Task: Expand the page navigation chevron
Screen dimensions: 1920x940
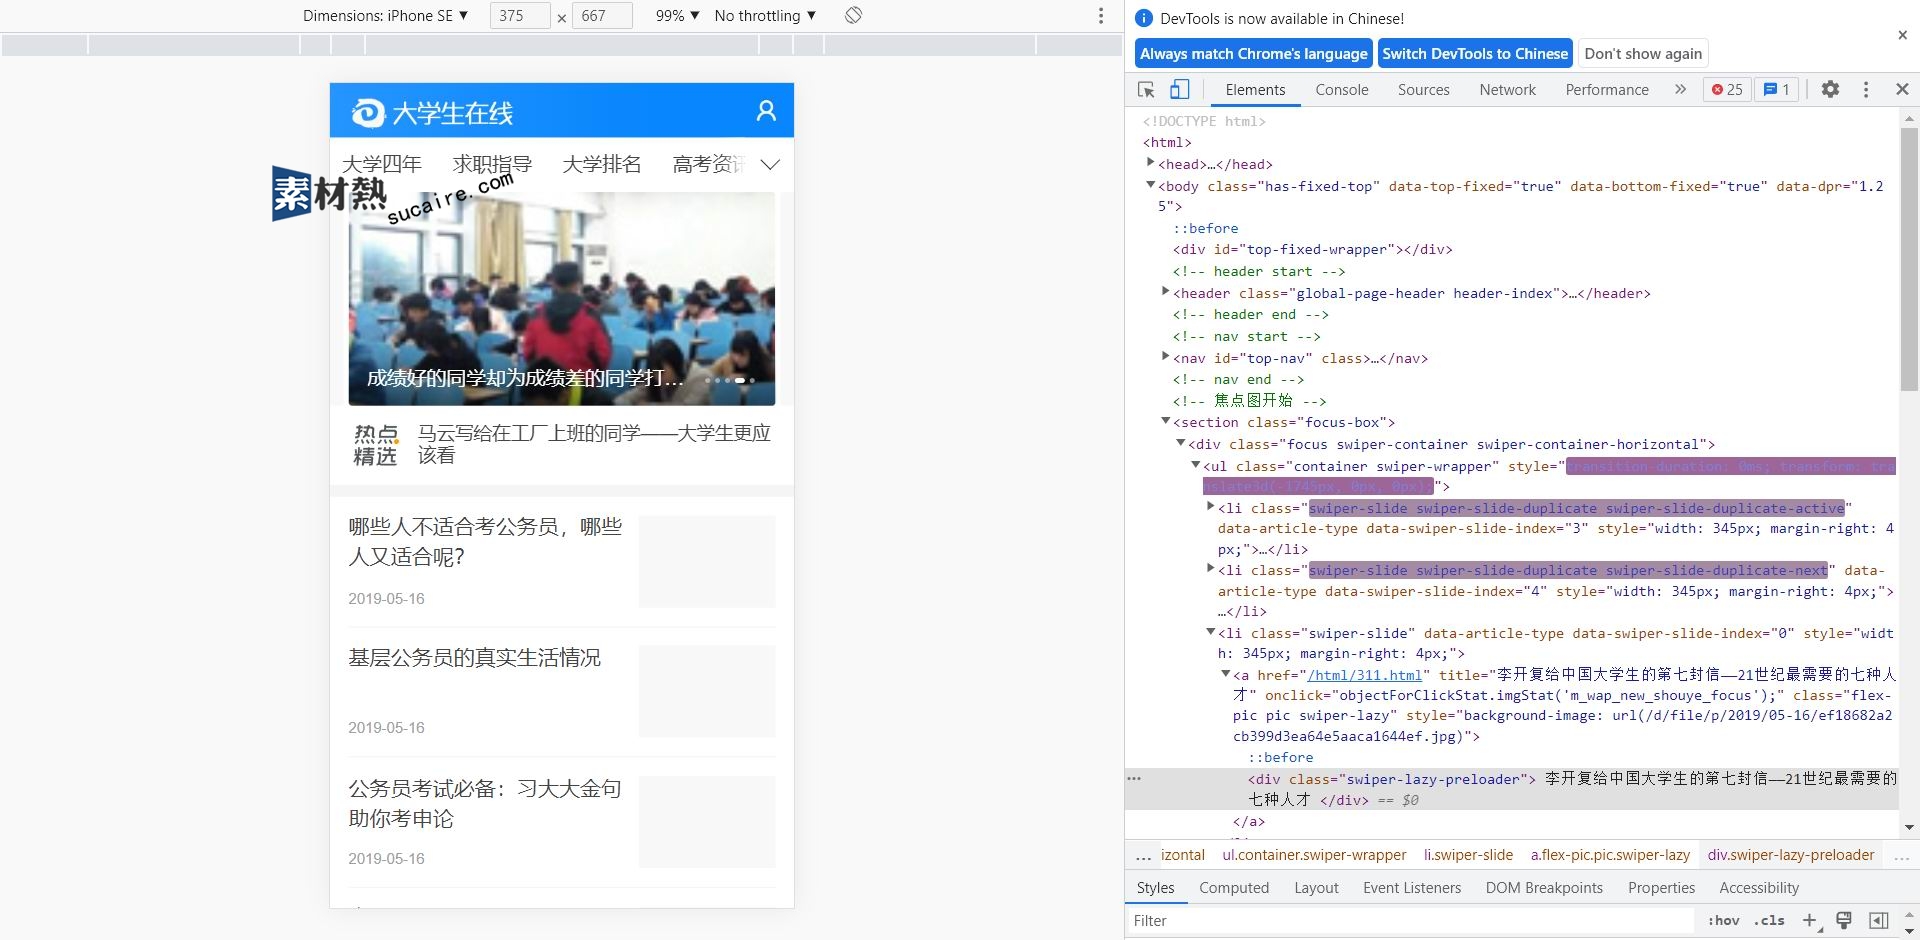Action: (770, 165)
